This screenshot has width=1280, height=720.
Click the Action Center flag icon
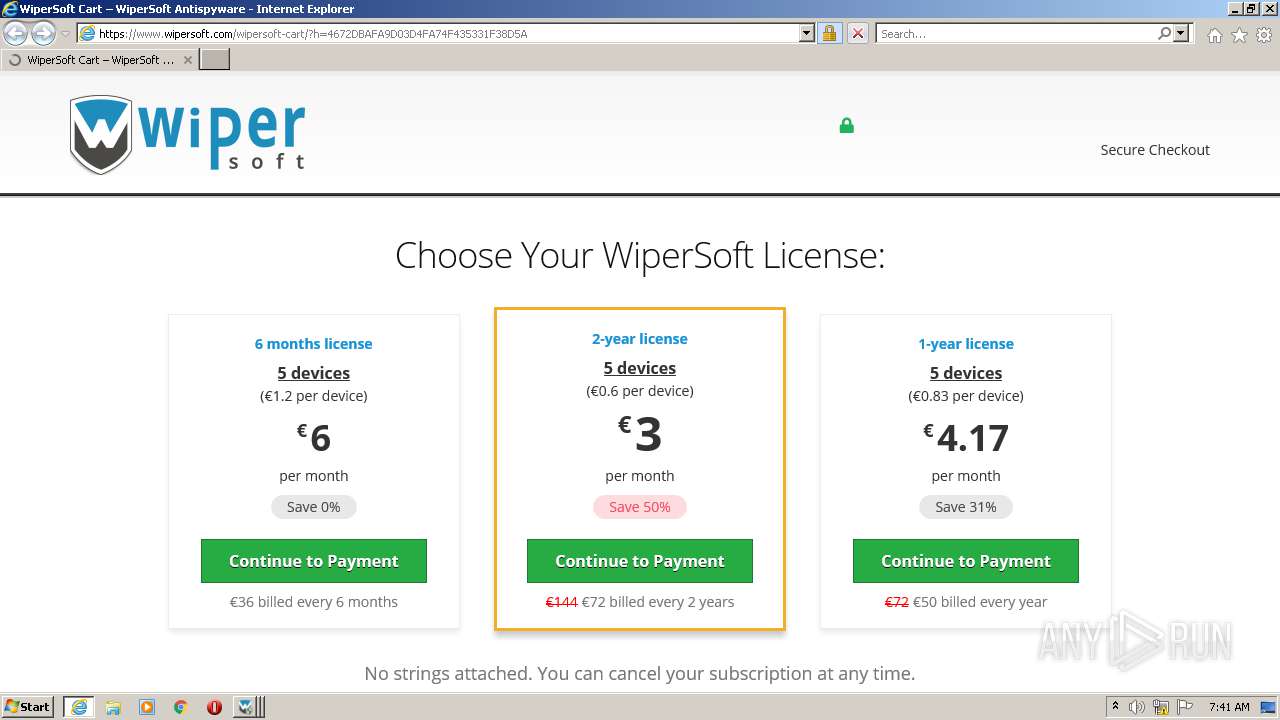coord(1185,707)
